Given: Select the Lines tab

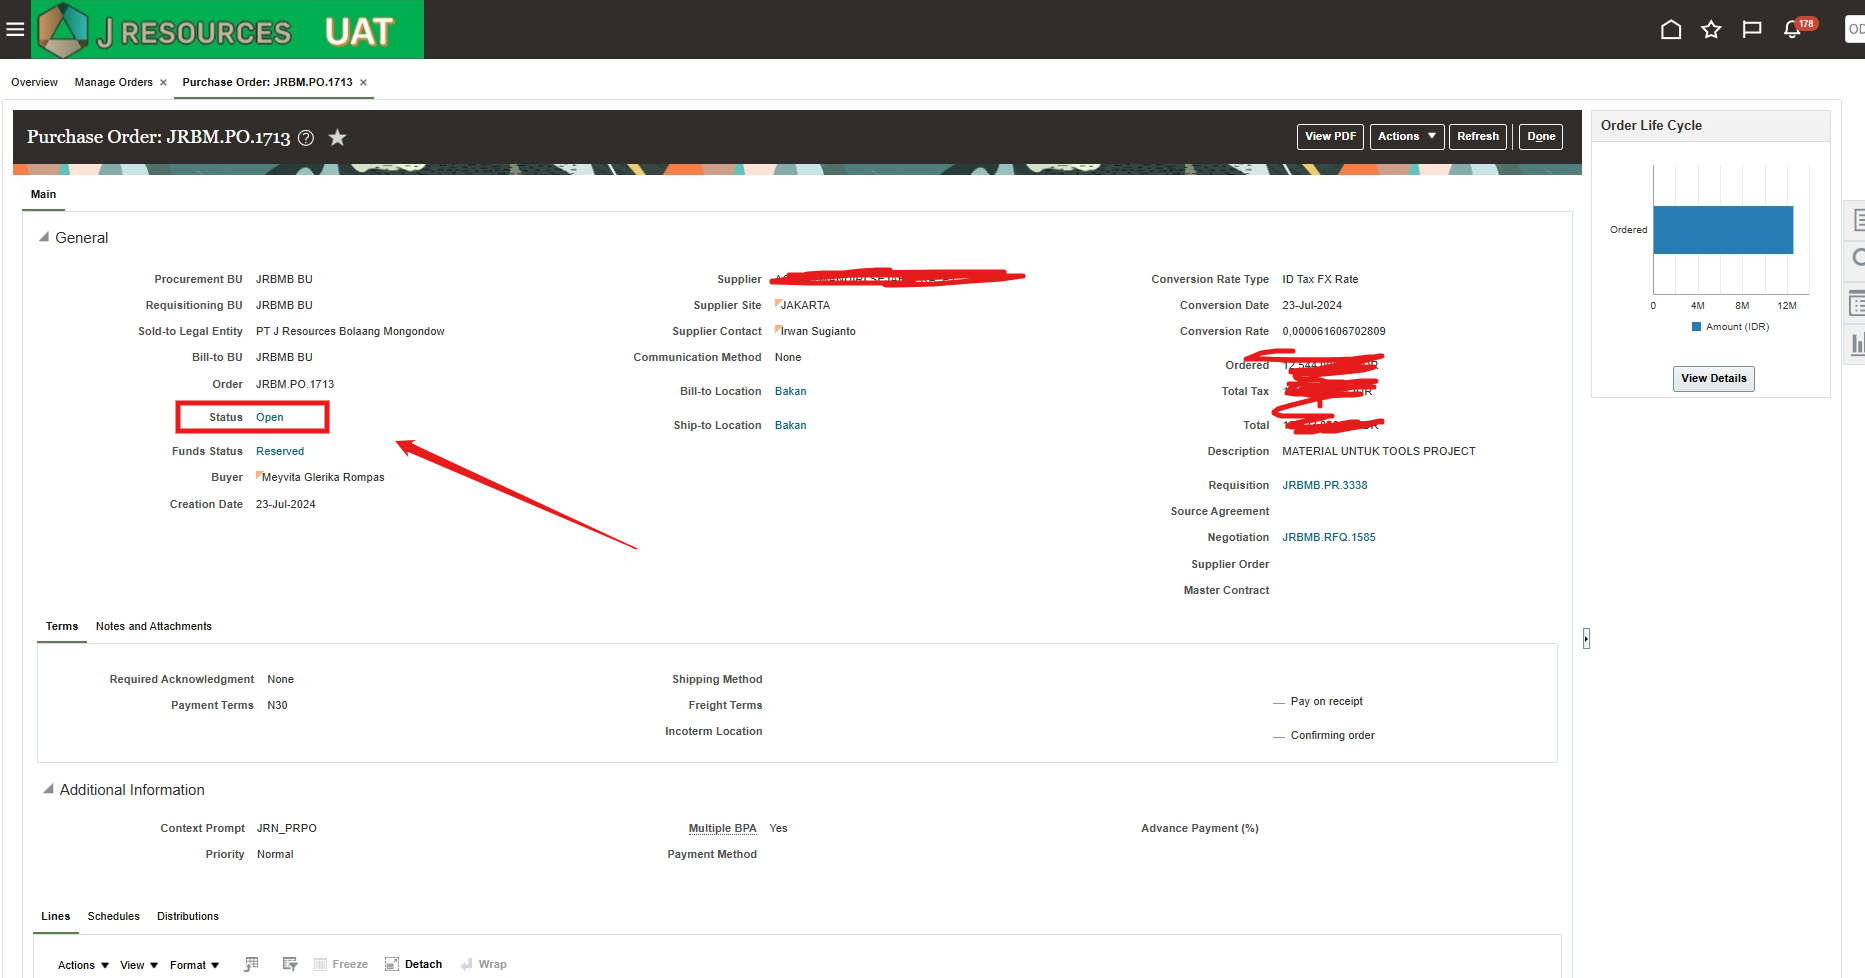Looking at the screenshot, I should click(55, 916).
